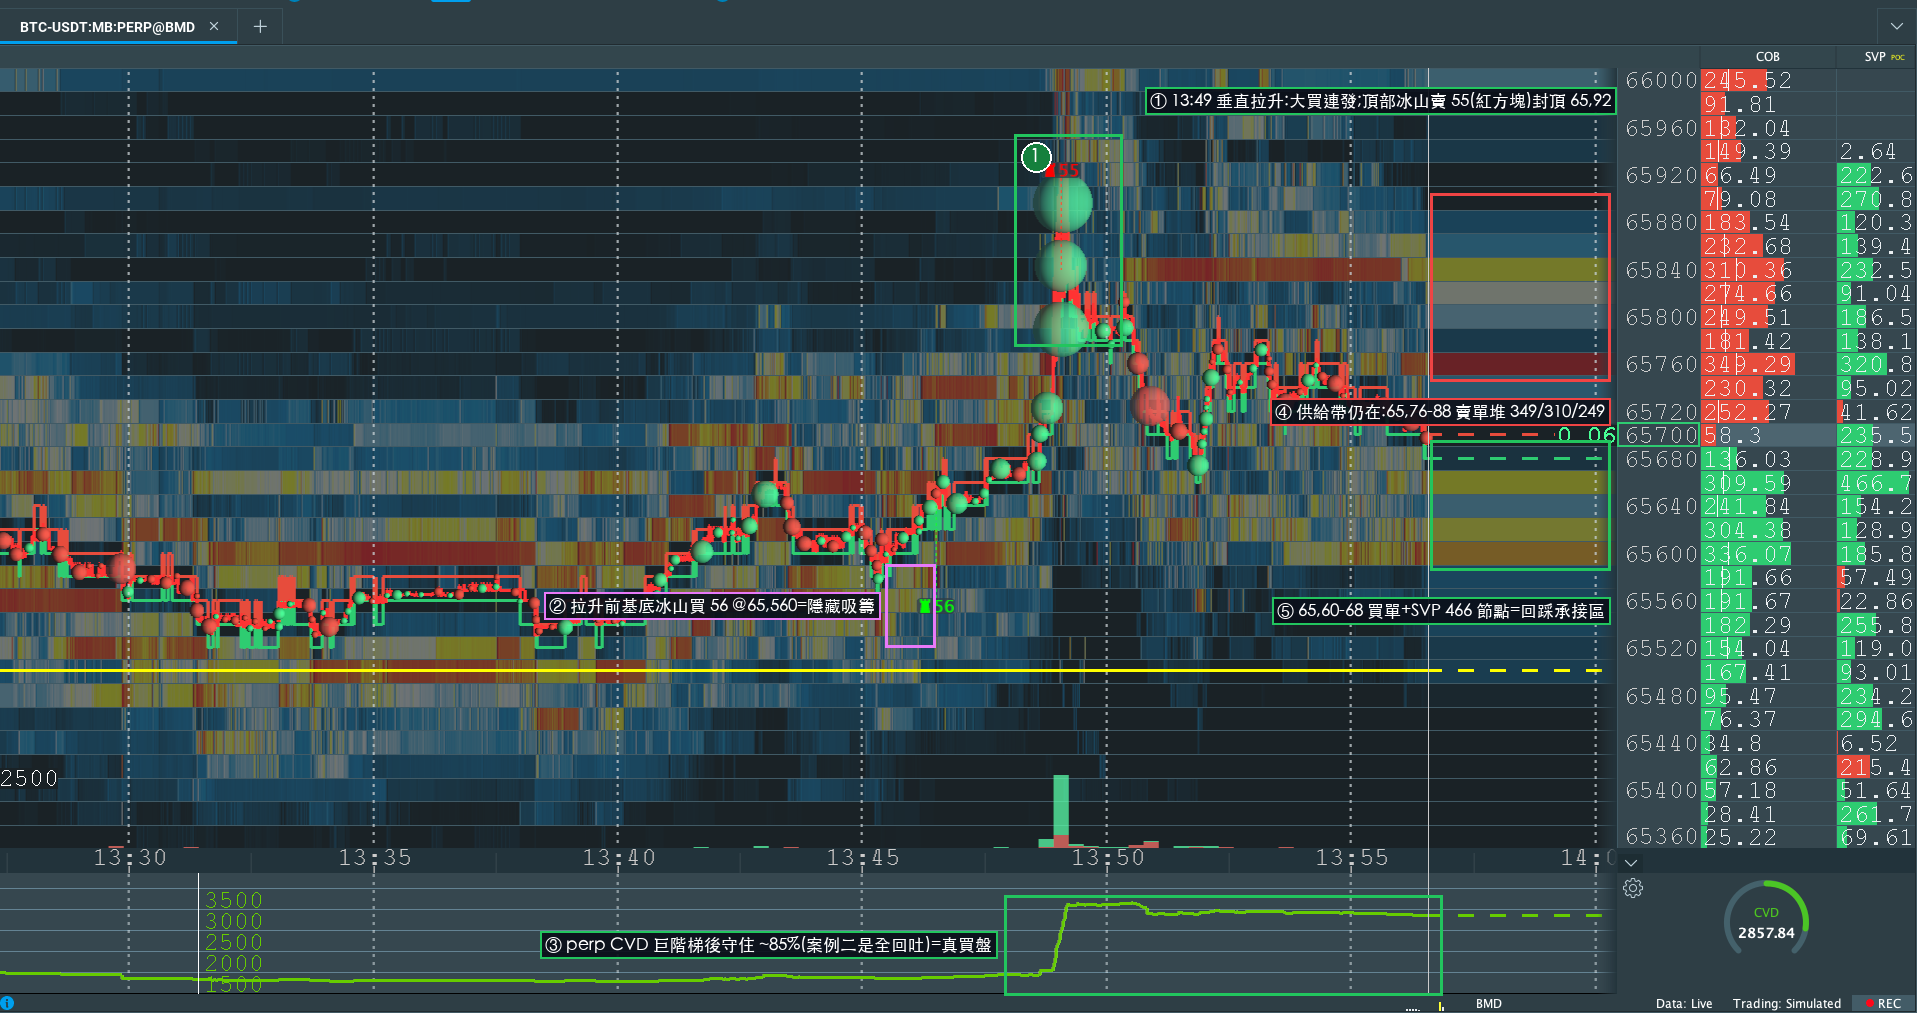This screenshot has height=1013, width=1917.
Task: Click price level 65560
Action: [x=1661, y=601]
